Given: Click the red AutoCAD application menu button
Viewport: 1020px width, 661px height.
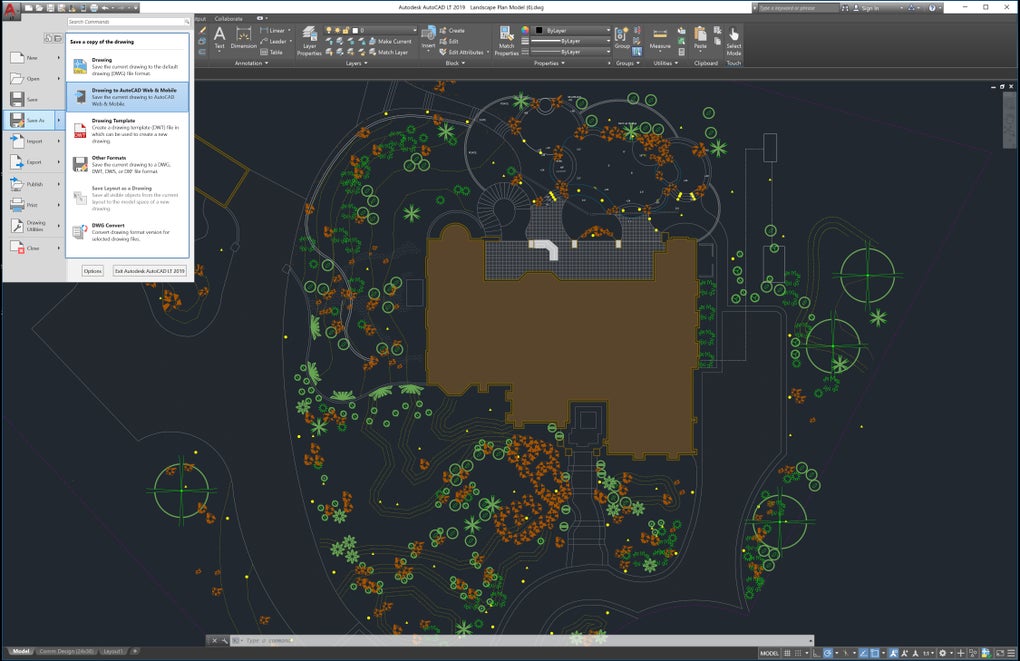Looking at the screenshot, I should coord(12,10).
